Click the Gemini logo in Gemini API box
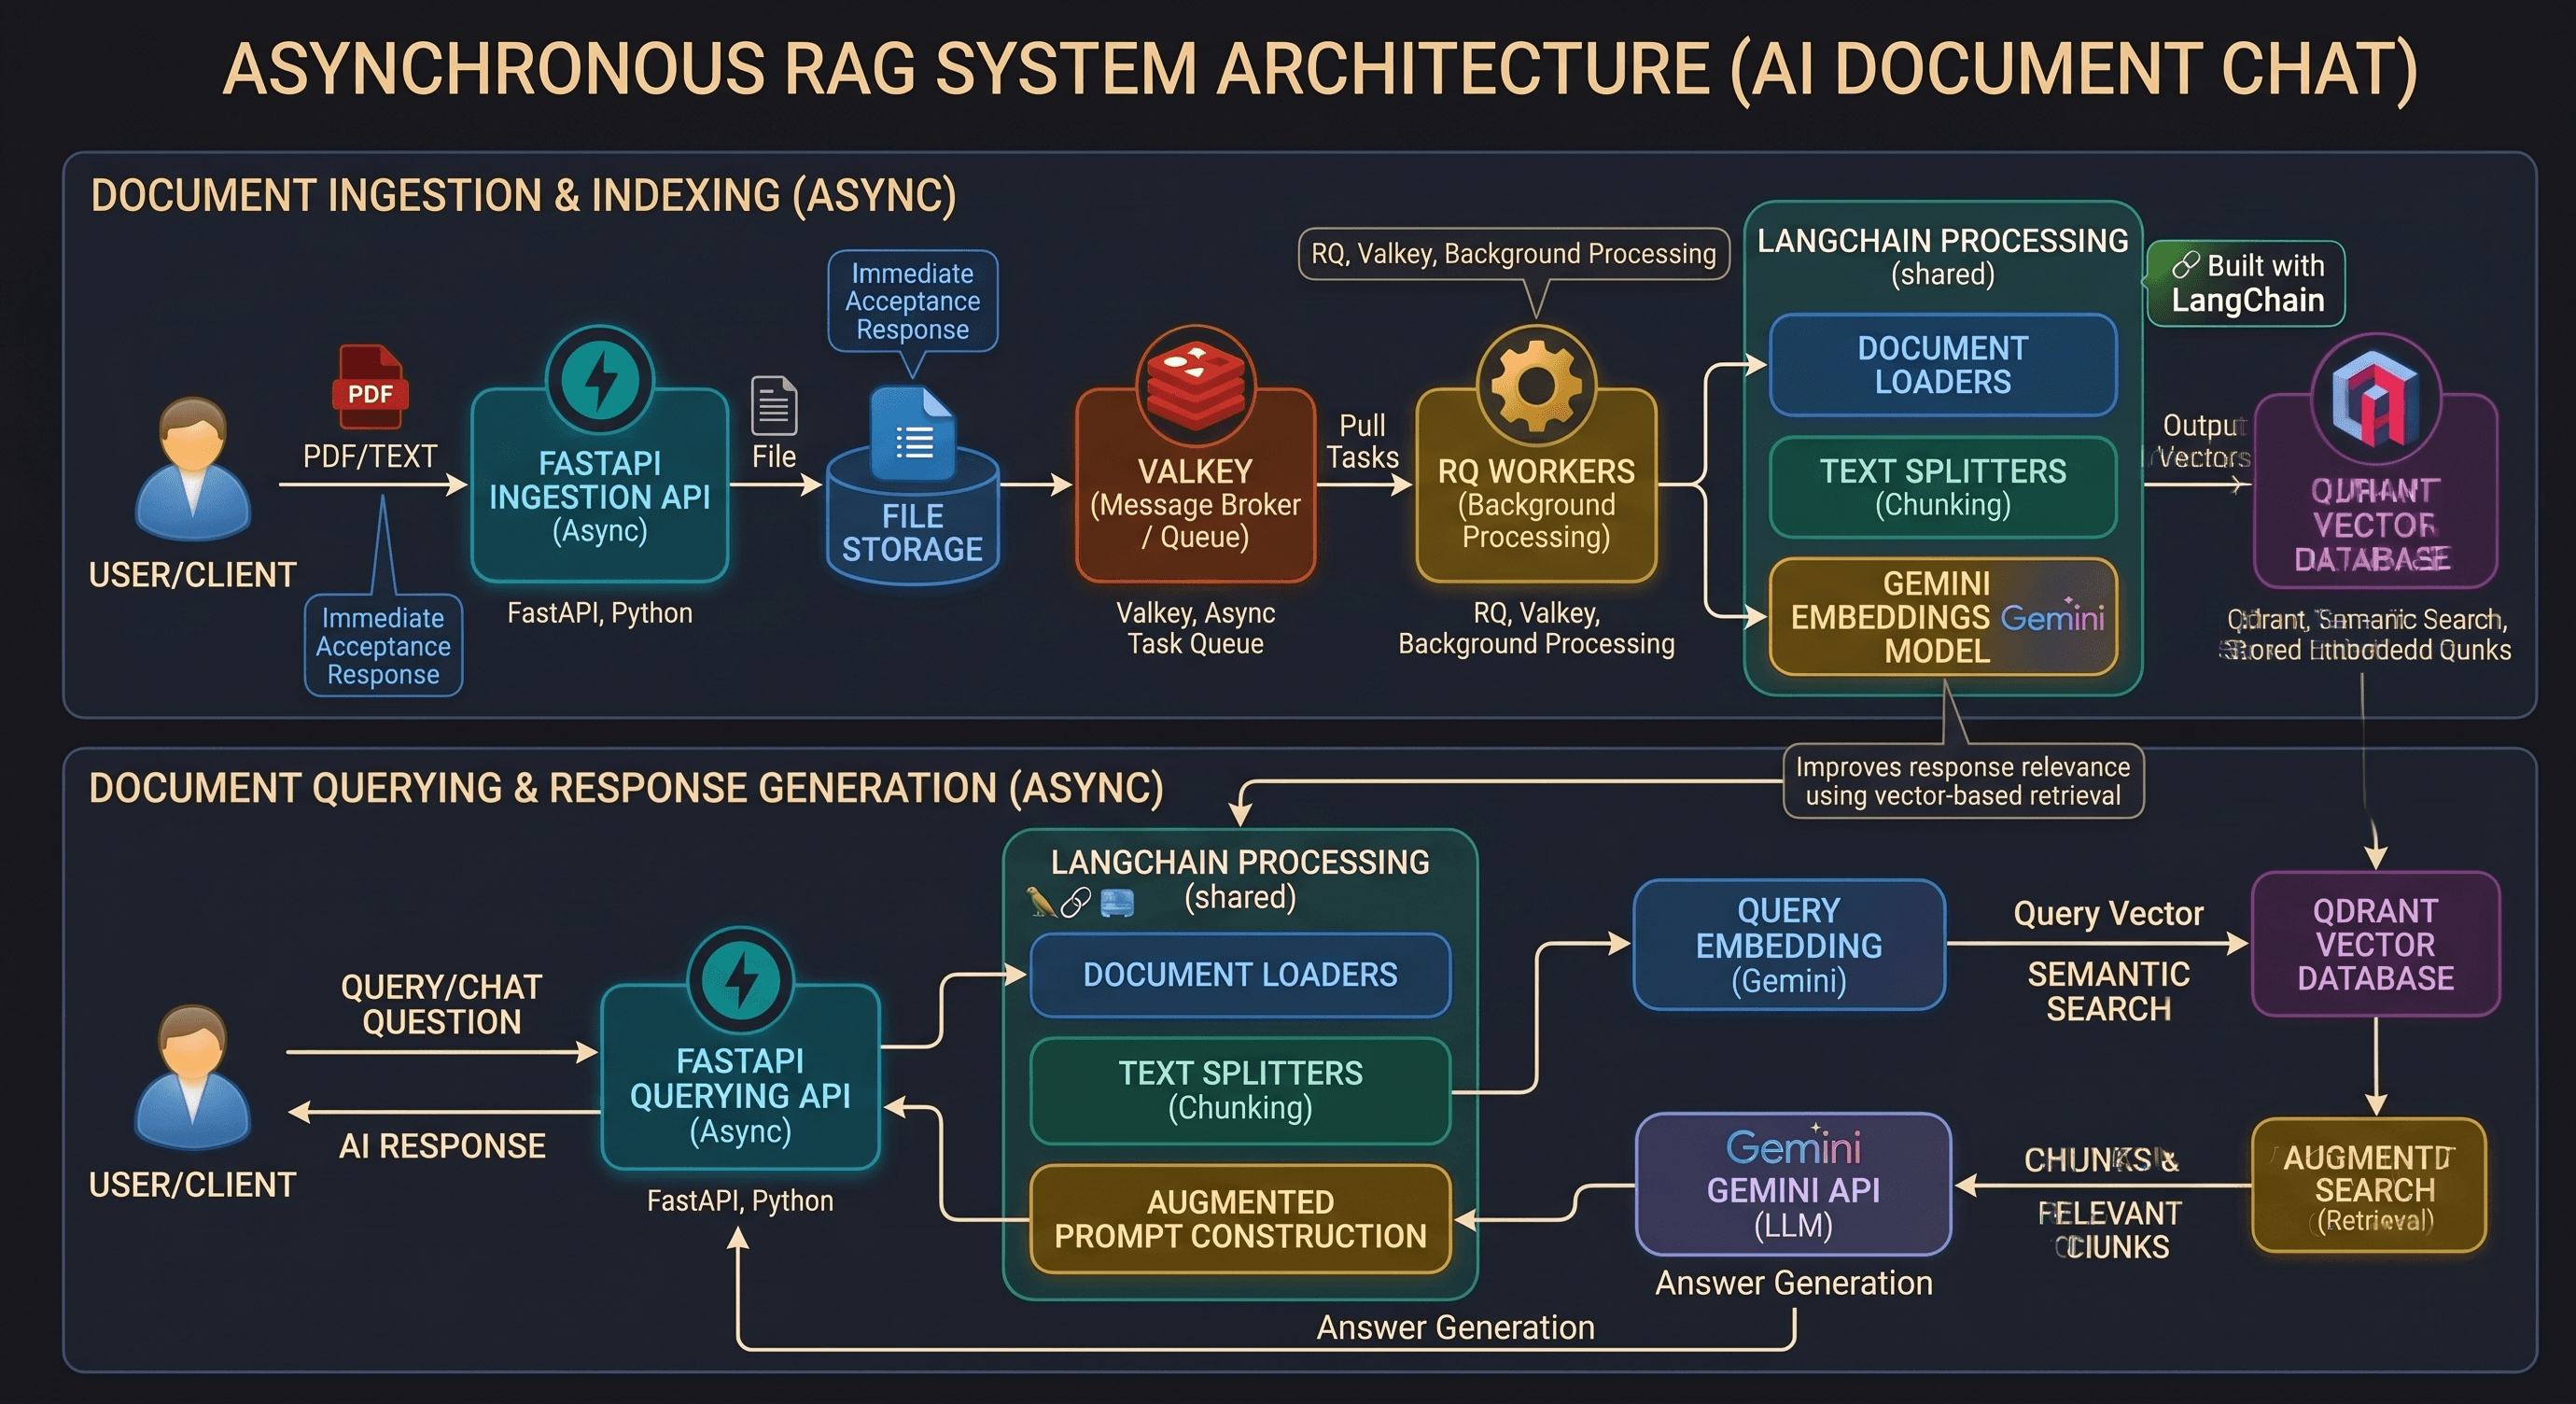Image resolution: width=2576 pixels, height=1404 pixels. pyautogui.click(x=1793, y=1145)
